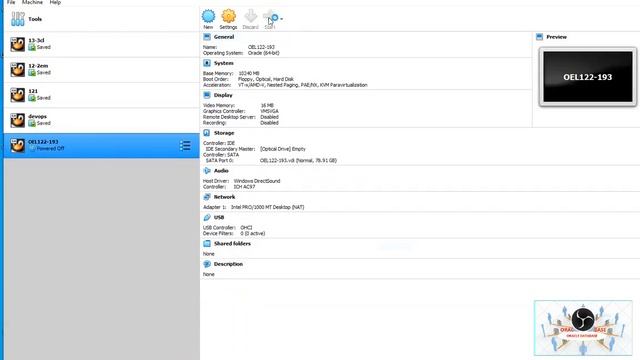Click the OEL122-193 penguin OS icon
The image size is (640, 360).
coord(18,145)
